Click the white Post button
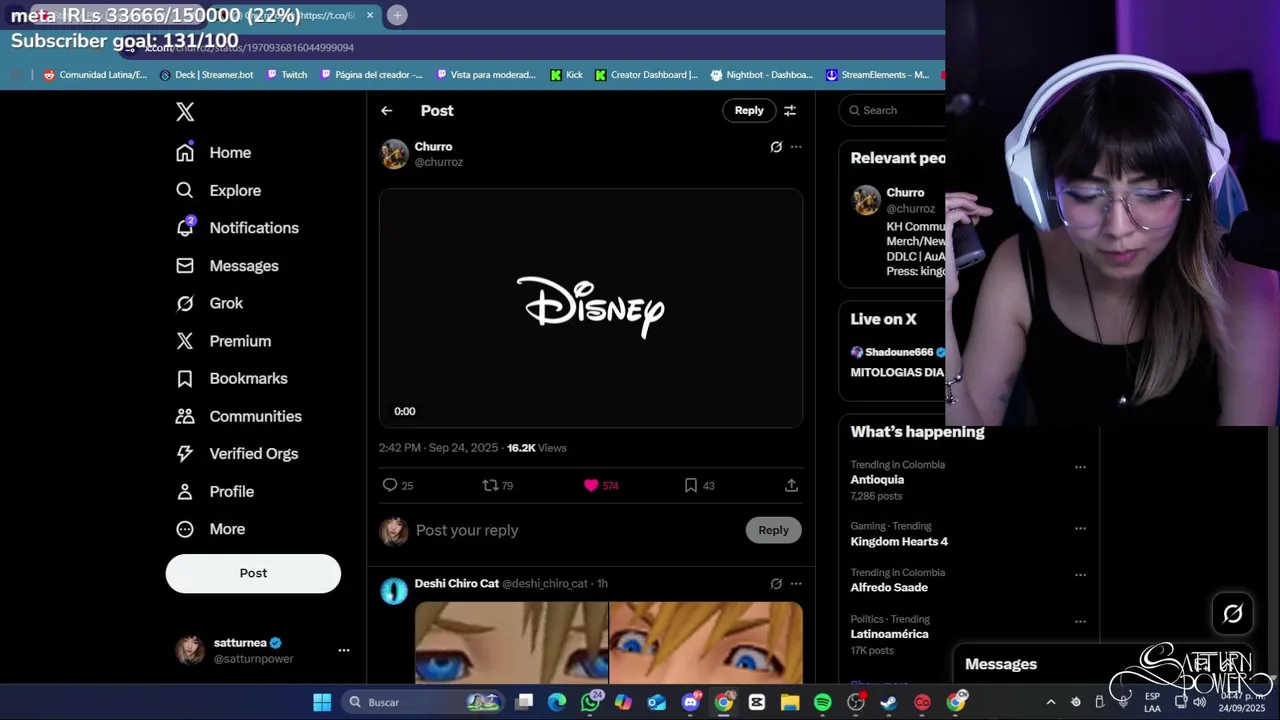1280x720 pixels. tap(253, 573)
